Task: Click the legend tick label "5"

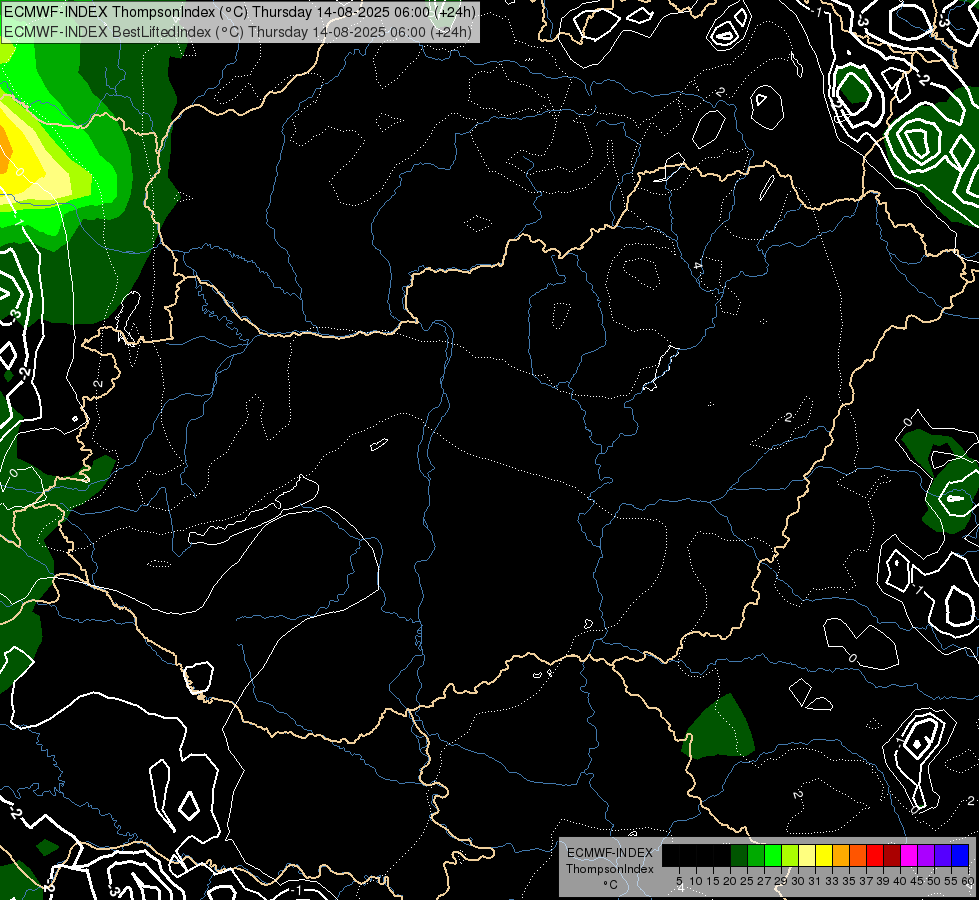Action: pyautogui.click(x=679, y=881)
